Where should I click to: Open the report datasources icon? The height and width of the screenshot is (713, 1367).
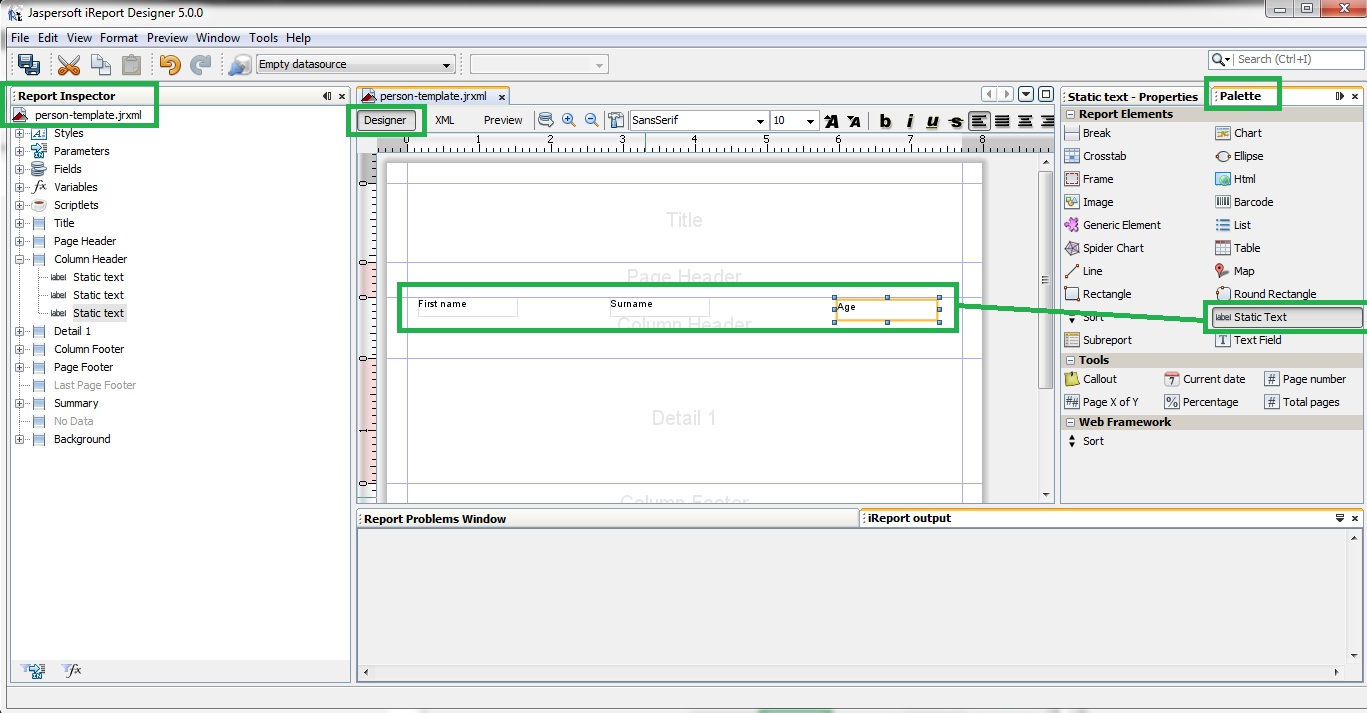pyautogui.click(x=239, y=65)
